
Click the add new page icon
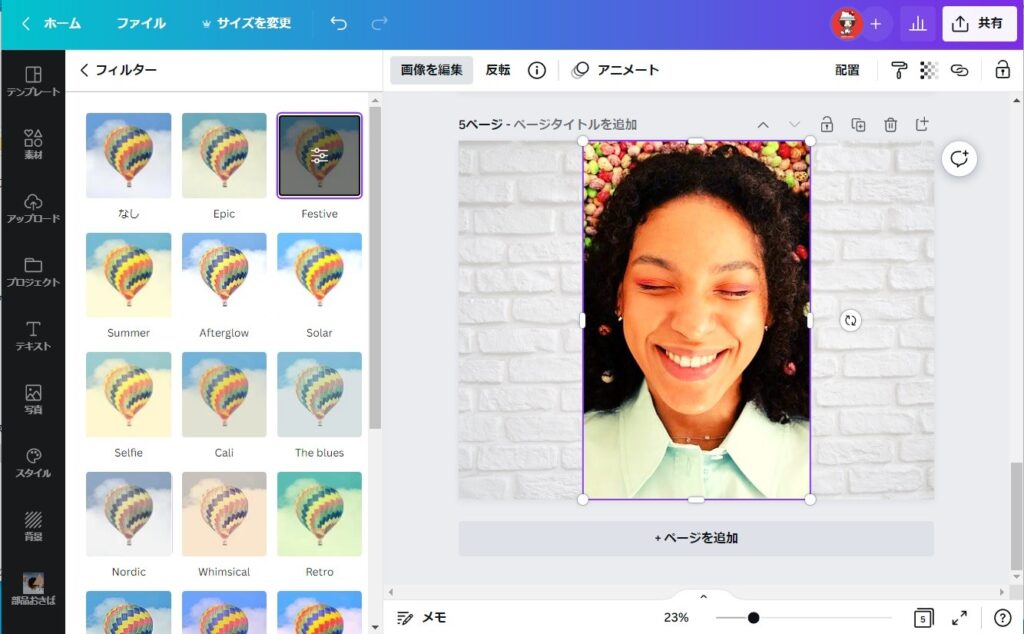921,124
